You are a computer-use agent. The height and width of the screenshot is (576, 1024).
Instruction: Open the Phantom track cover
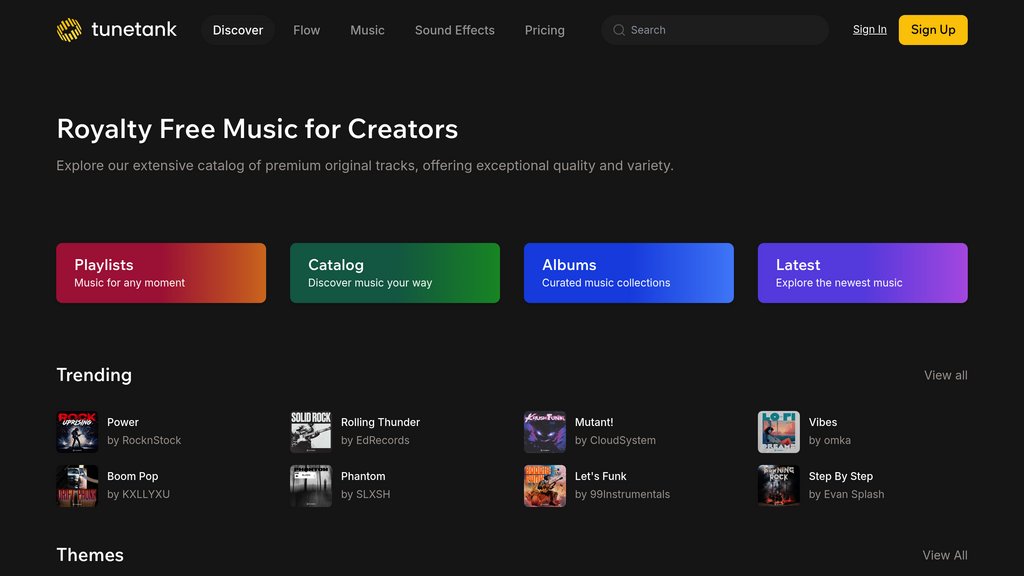pyautogui.click(x=311, y=486)
